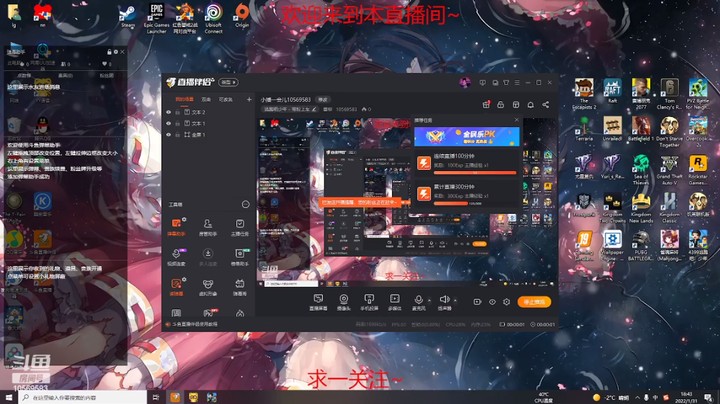Click the 100-minute streaming task progress bar

point(475,173)
